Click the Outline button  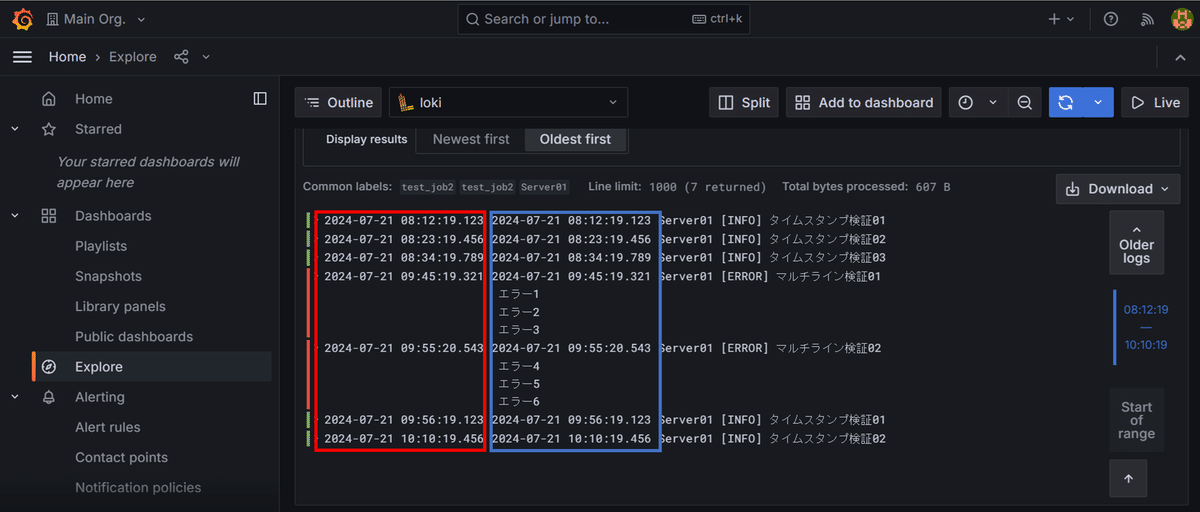pyautogui.click(x=338, y=102)
